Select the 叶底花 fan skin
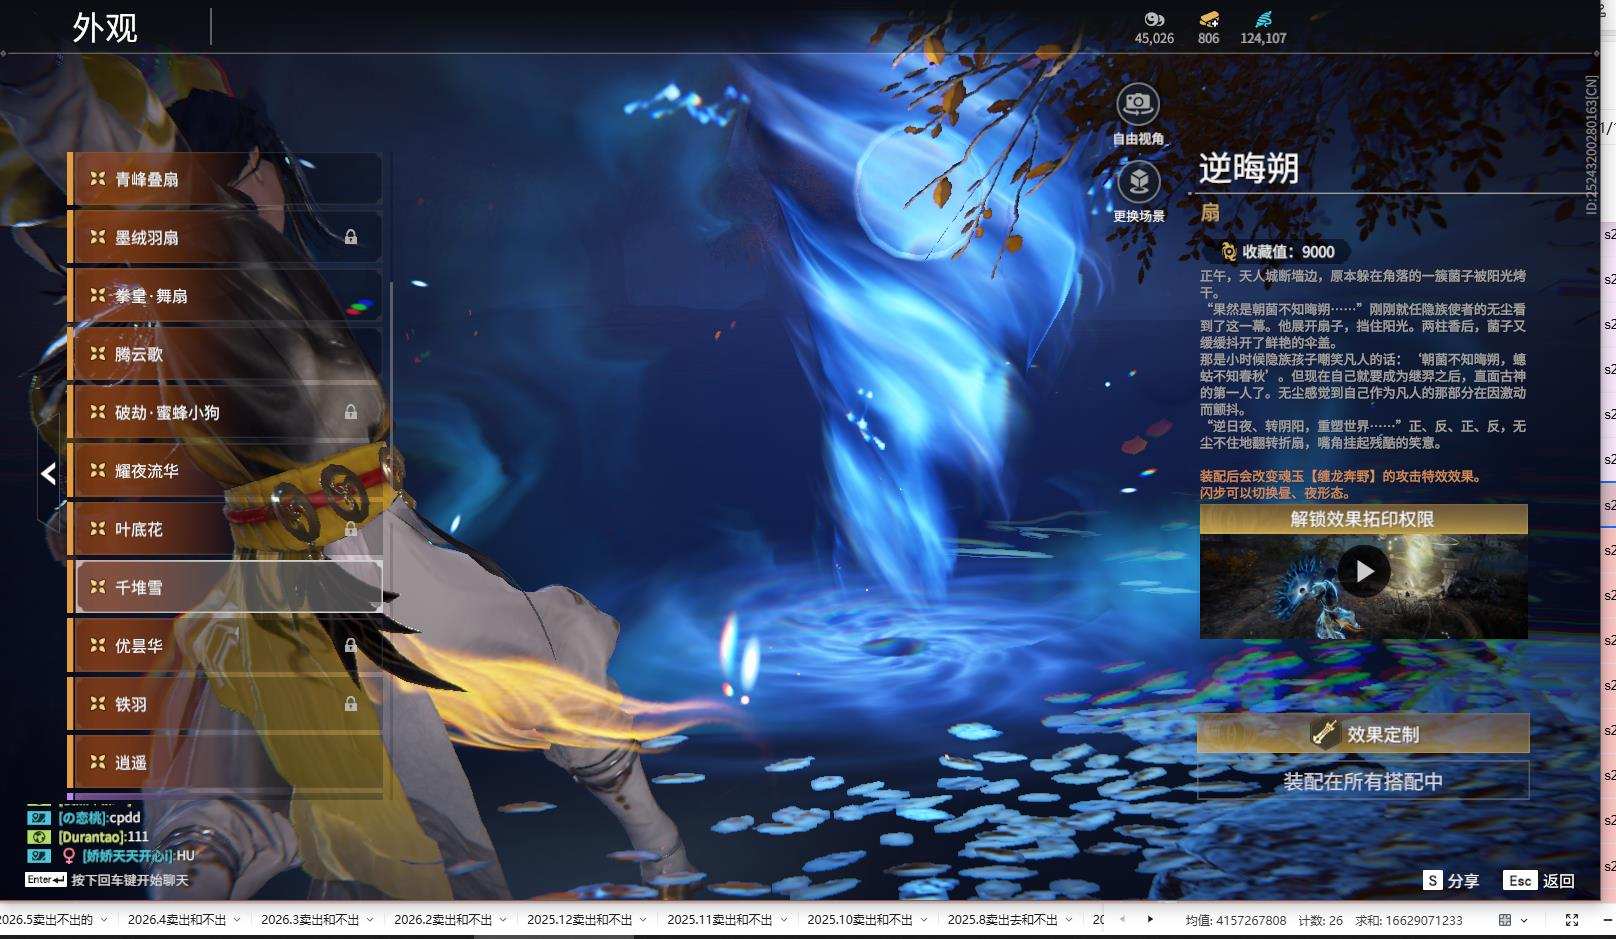The image size is (1616, 939). click(225, 529)
